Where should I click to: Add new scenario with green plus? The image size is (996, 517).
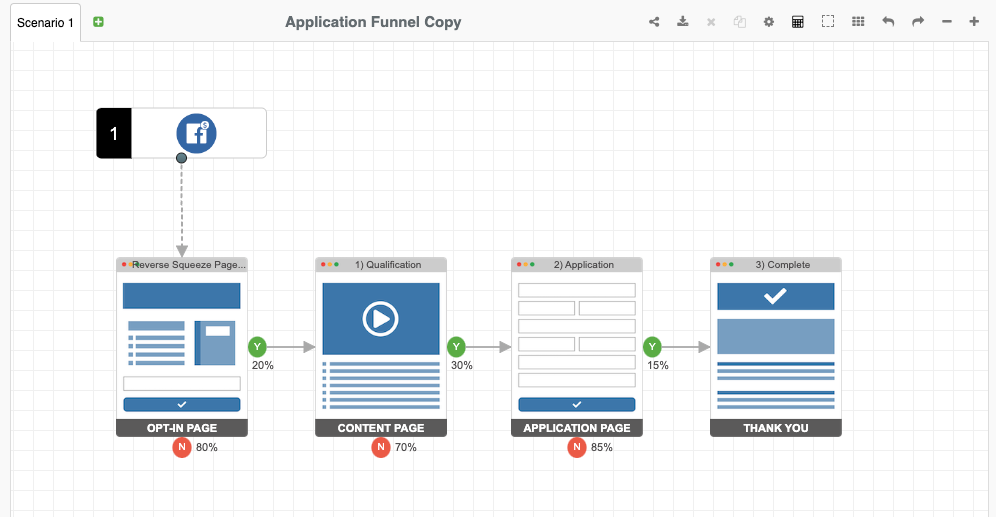click(x=98, y=22)
